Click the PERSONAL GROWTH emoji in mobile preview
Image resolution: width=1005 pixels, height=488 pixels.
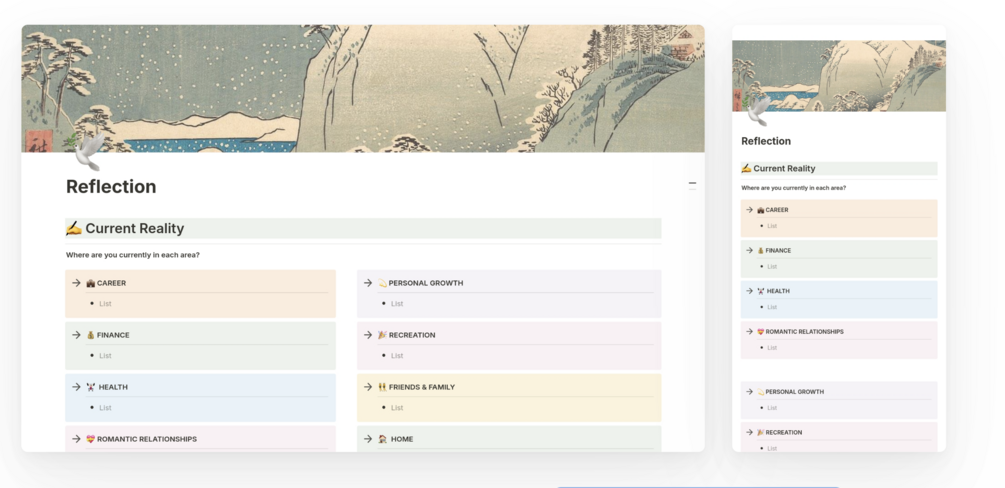761,392
